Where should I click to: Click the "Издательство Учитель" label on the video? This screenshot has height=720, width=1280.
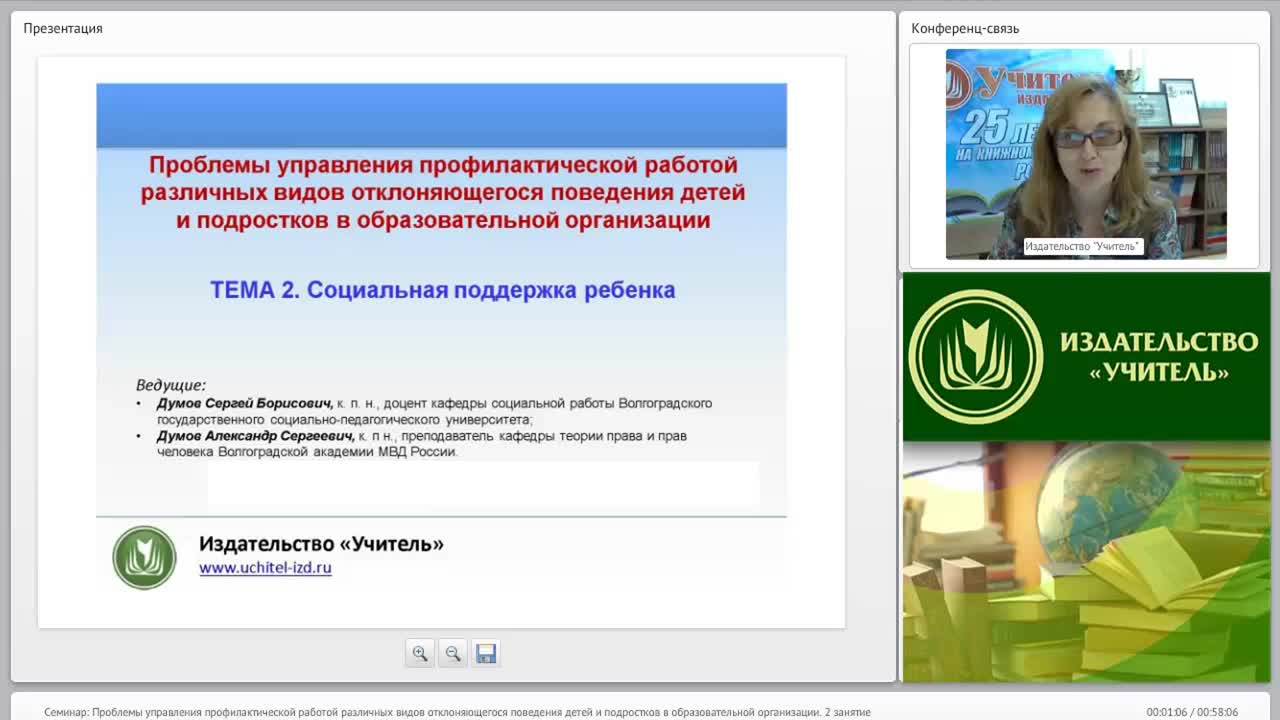pyautogui.click(x=1085, y=246)
